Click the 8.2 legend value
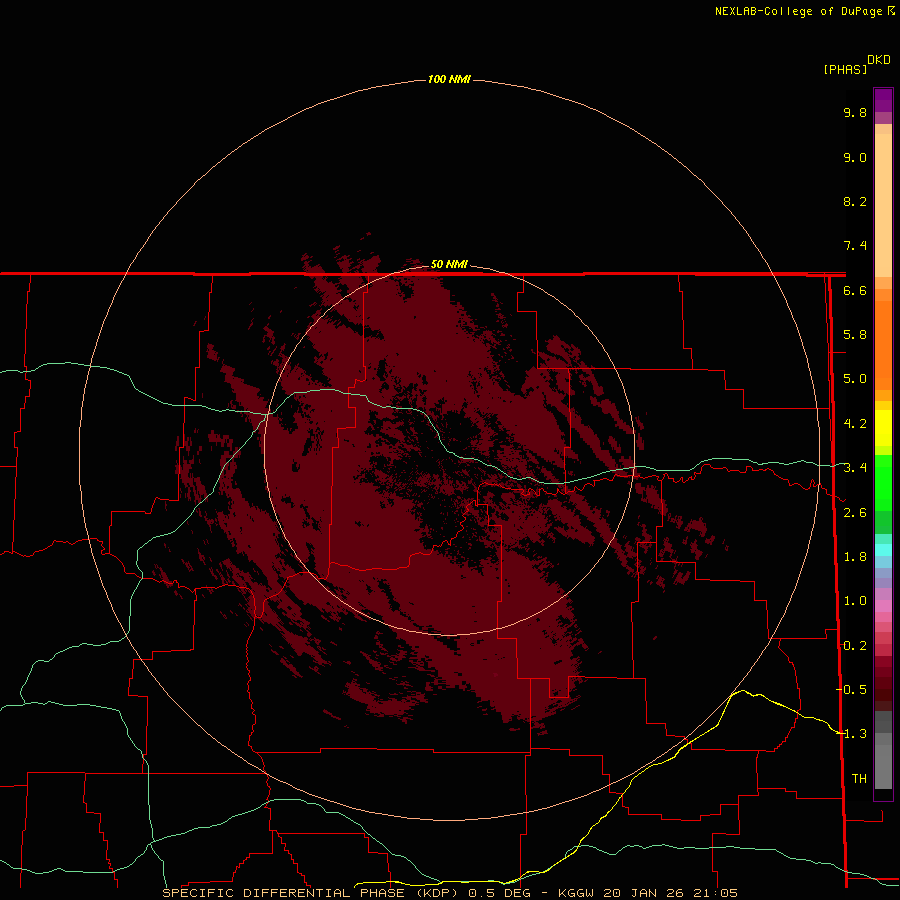 click(855, 201)
